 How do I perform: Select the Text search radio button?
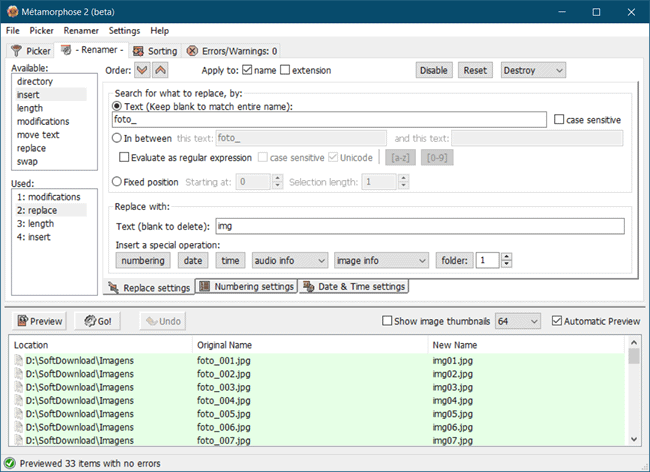pyautogui.click(x=117, y=106)
